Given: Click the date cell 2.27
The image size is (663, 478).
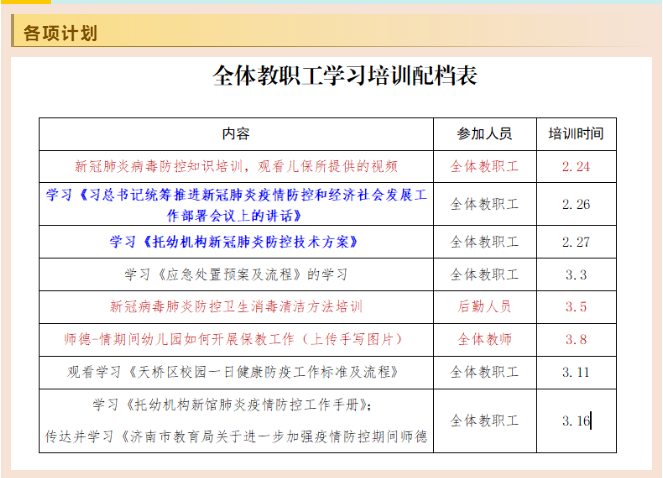Looking at the screenshot, I should pyautogui.click(x=576, y=242).
